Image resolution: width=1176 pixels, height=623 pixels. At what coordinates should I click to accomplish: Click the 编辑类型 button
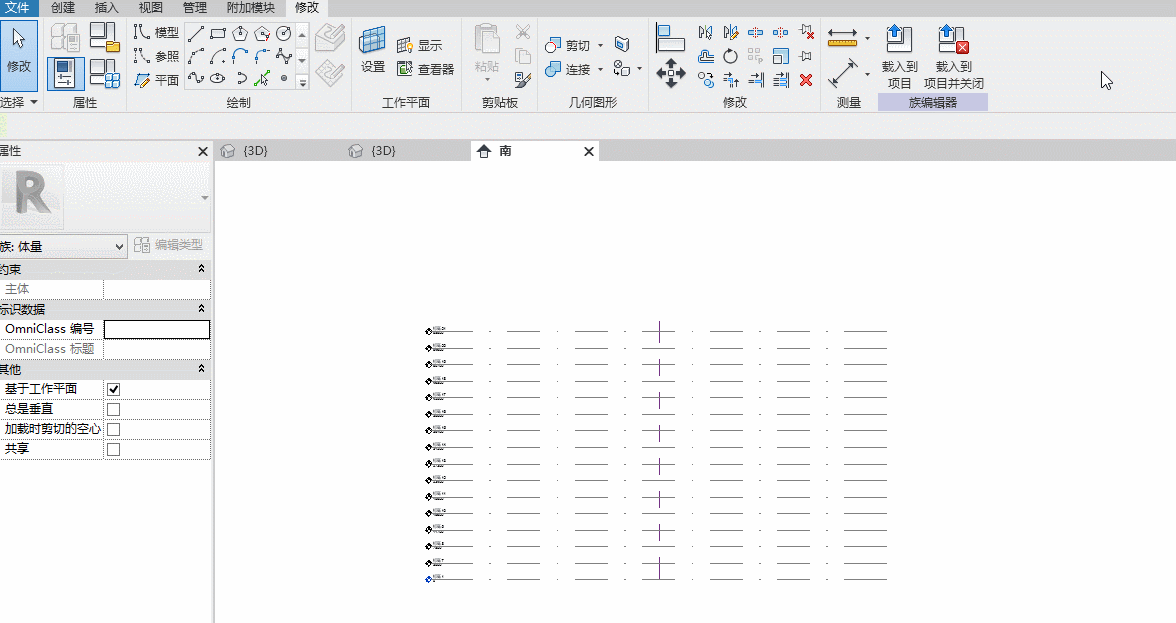pyautogui.click(x=169, y=245)
